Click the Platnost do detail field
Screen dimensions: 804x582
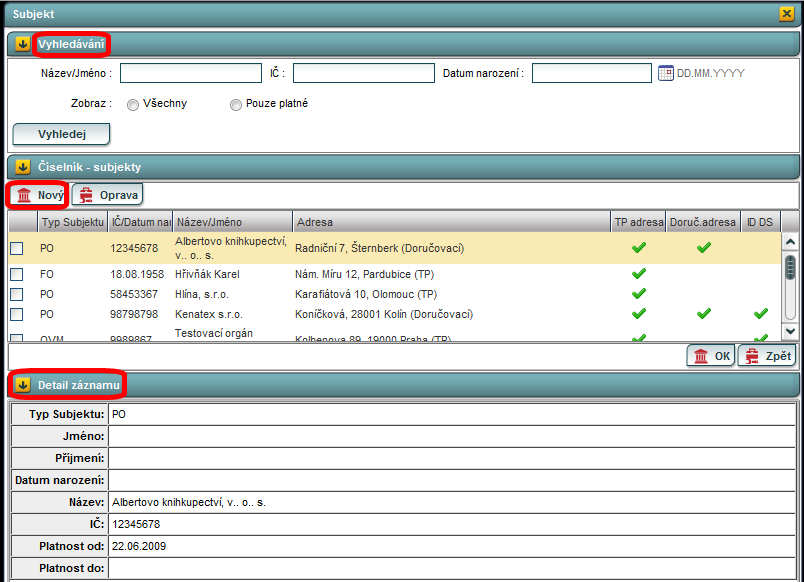pyautogui.click(x=452, y=568)
